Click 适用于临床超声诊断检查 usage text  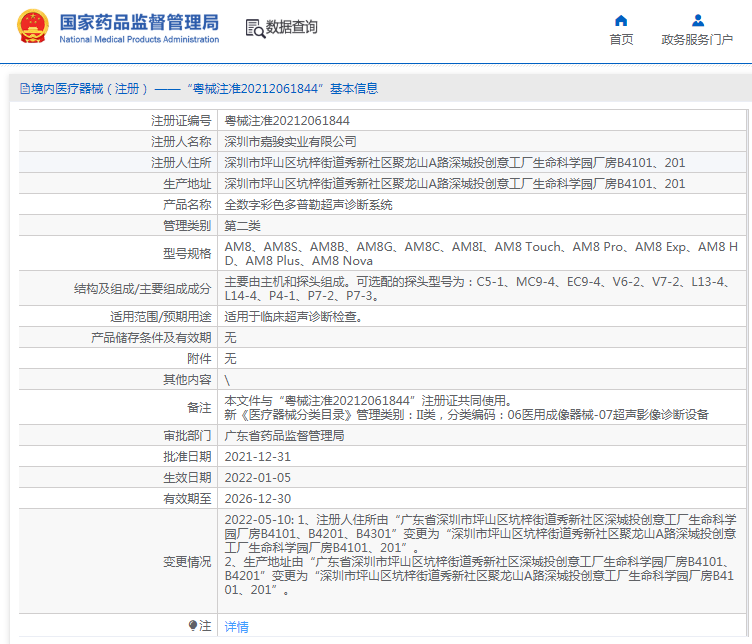click(294, 317)
